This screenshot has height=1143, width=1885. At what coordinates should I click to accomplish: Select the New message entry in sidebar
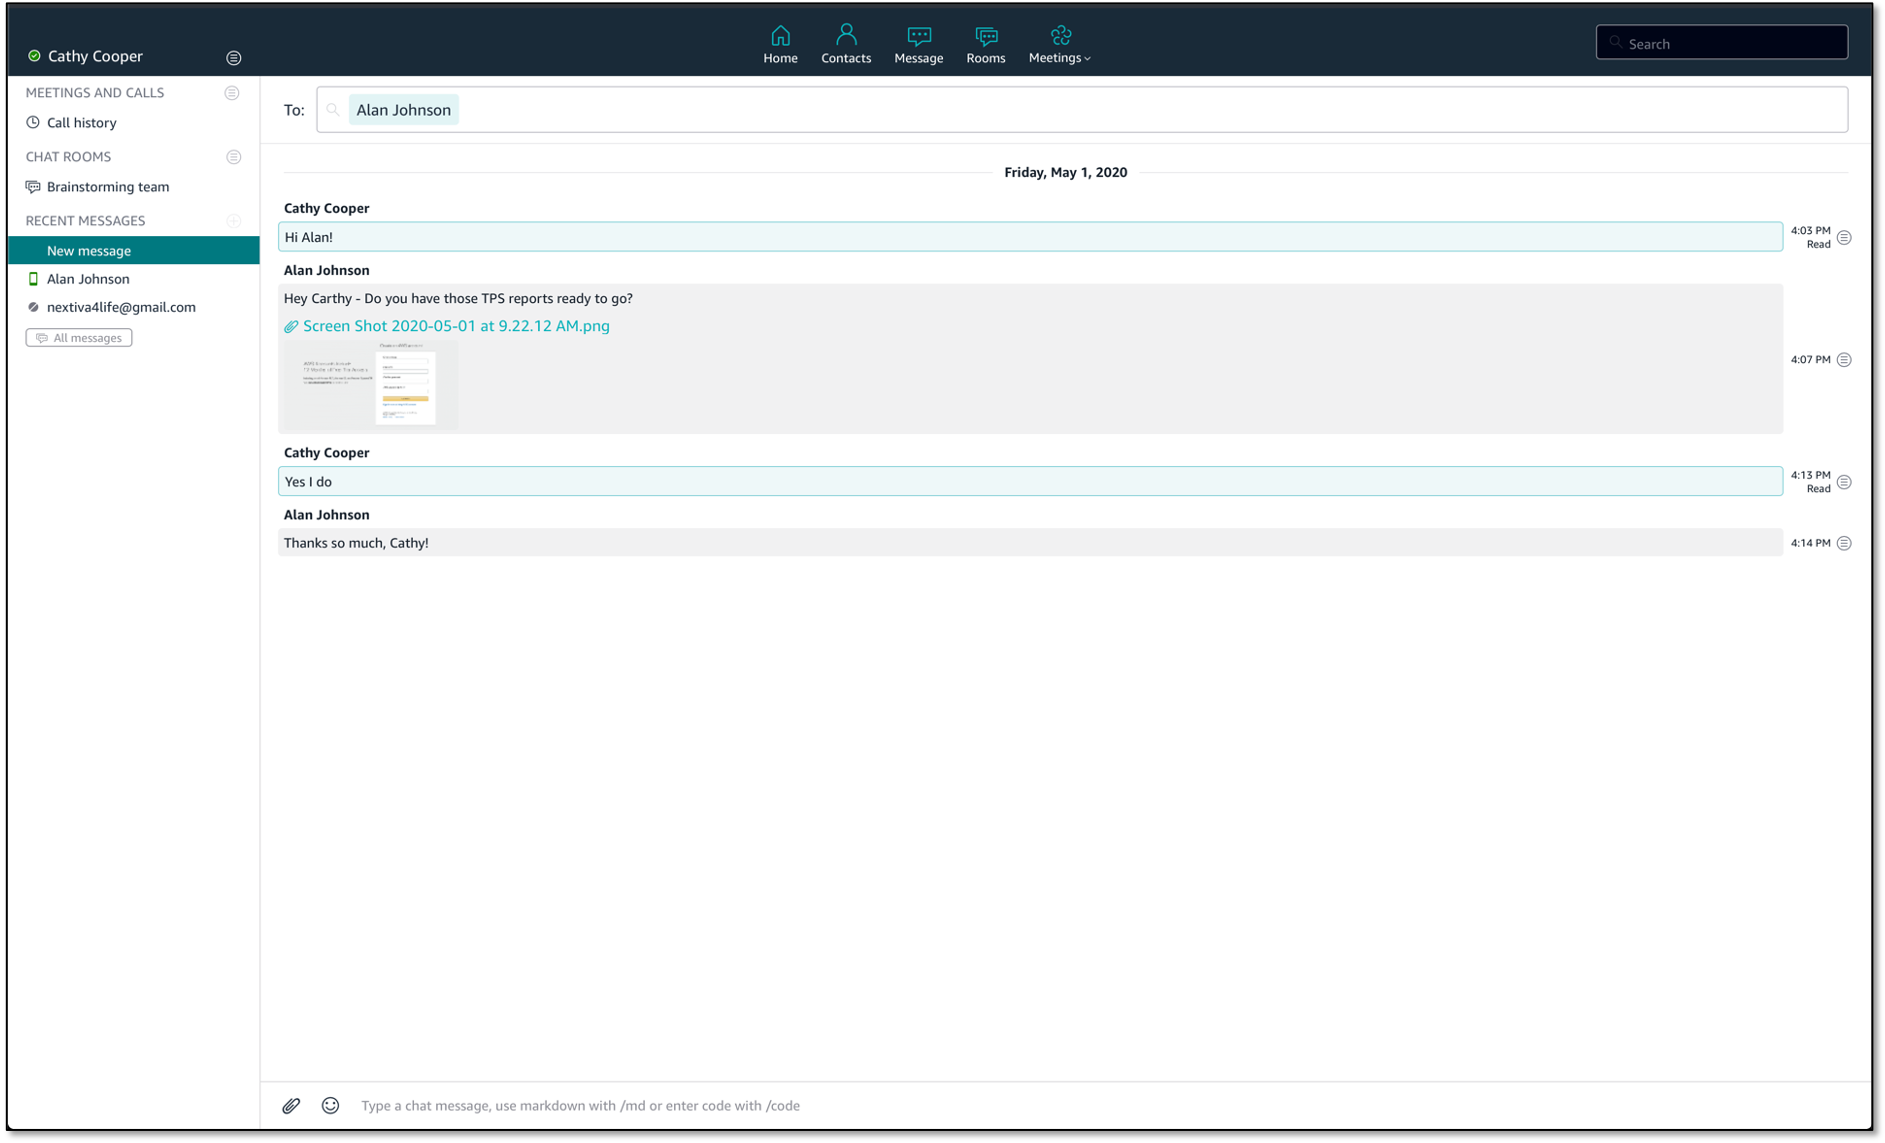pos(133,250)
